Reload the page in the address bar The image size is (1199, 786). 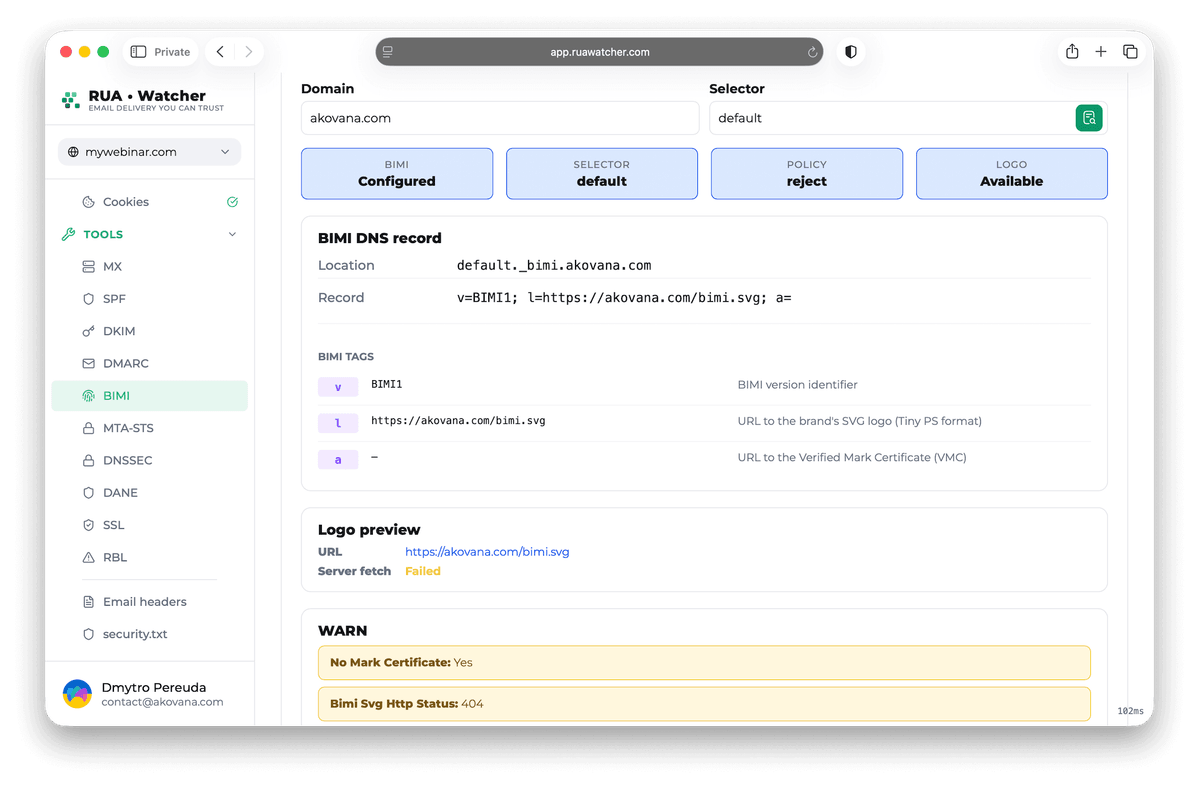pyautogui.click(x=812, y=52)
